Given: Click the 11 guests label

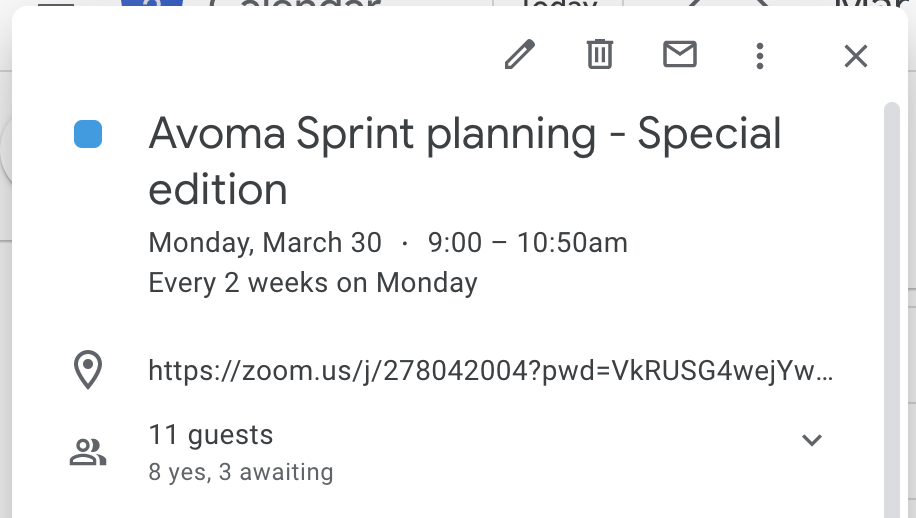Looking at the screenshot, I should click(x=211, y=435).
